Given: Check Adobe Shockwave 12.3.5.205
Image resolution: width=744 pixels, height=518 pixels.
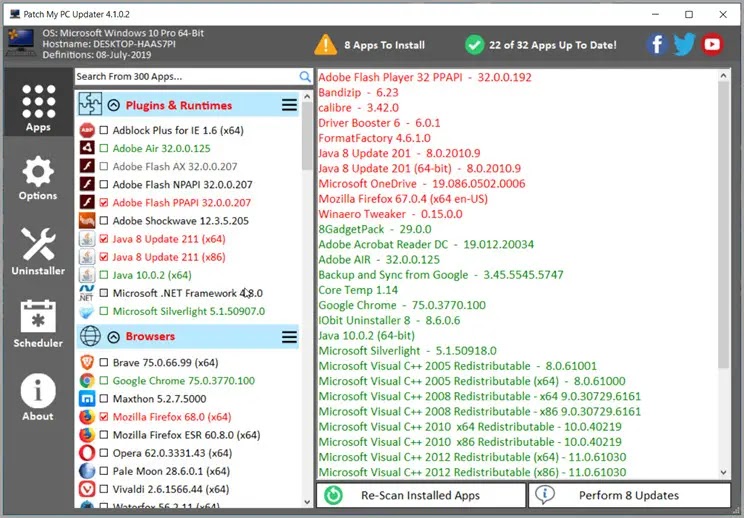Looking at the screenshot, I should pos(104,221).
